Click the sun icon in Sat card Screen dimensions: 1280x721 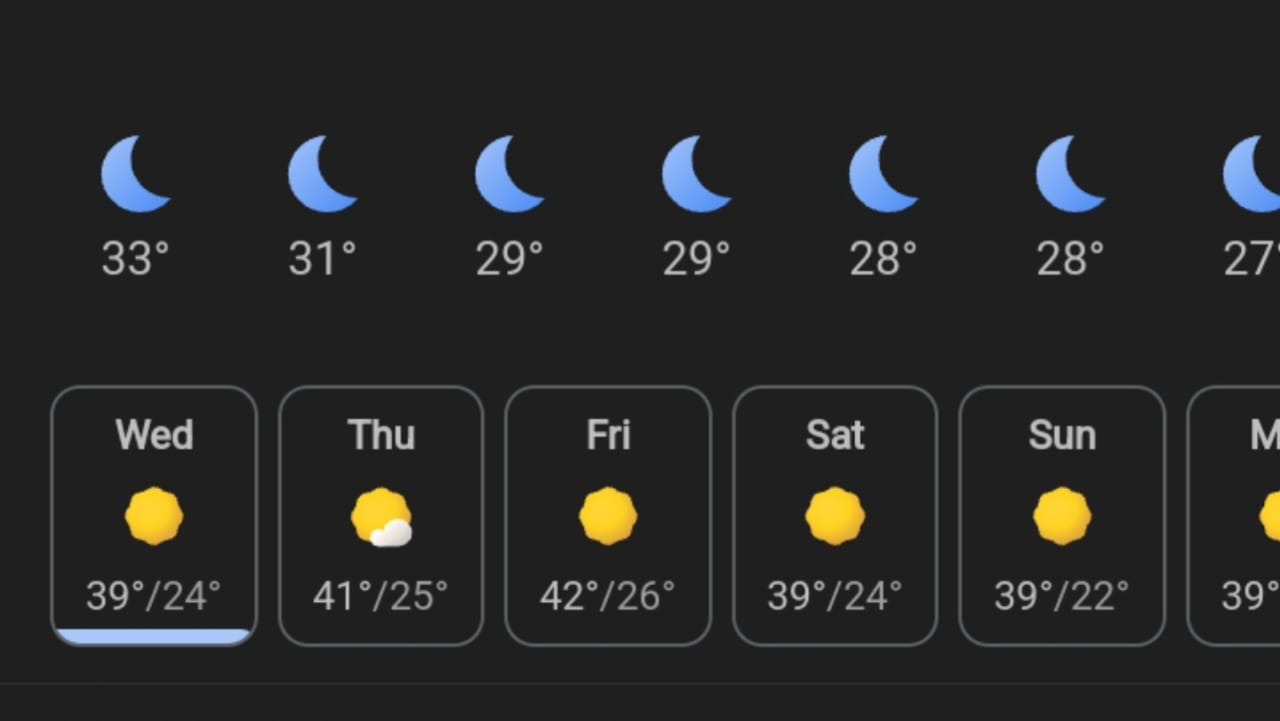(835, 516)
